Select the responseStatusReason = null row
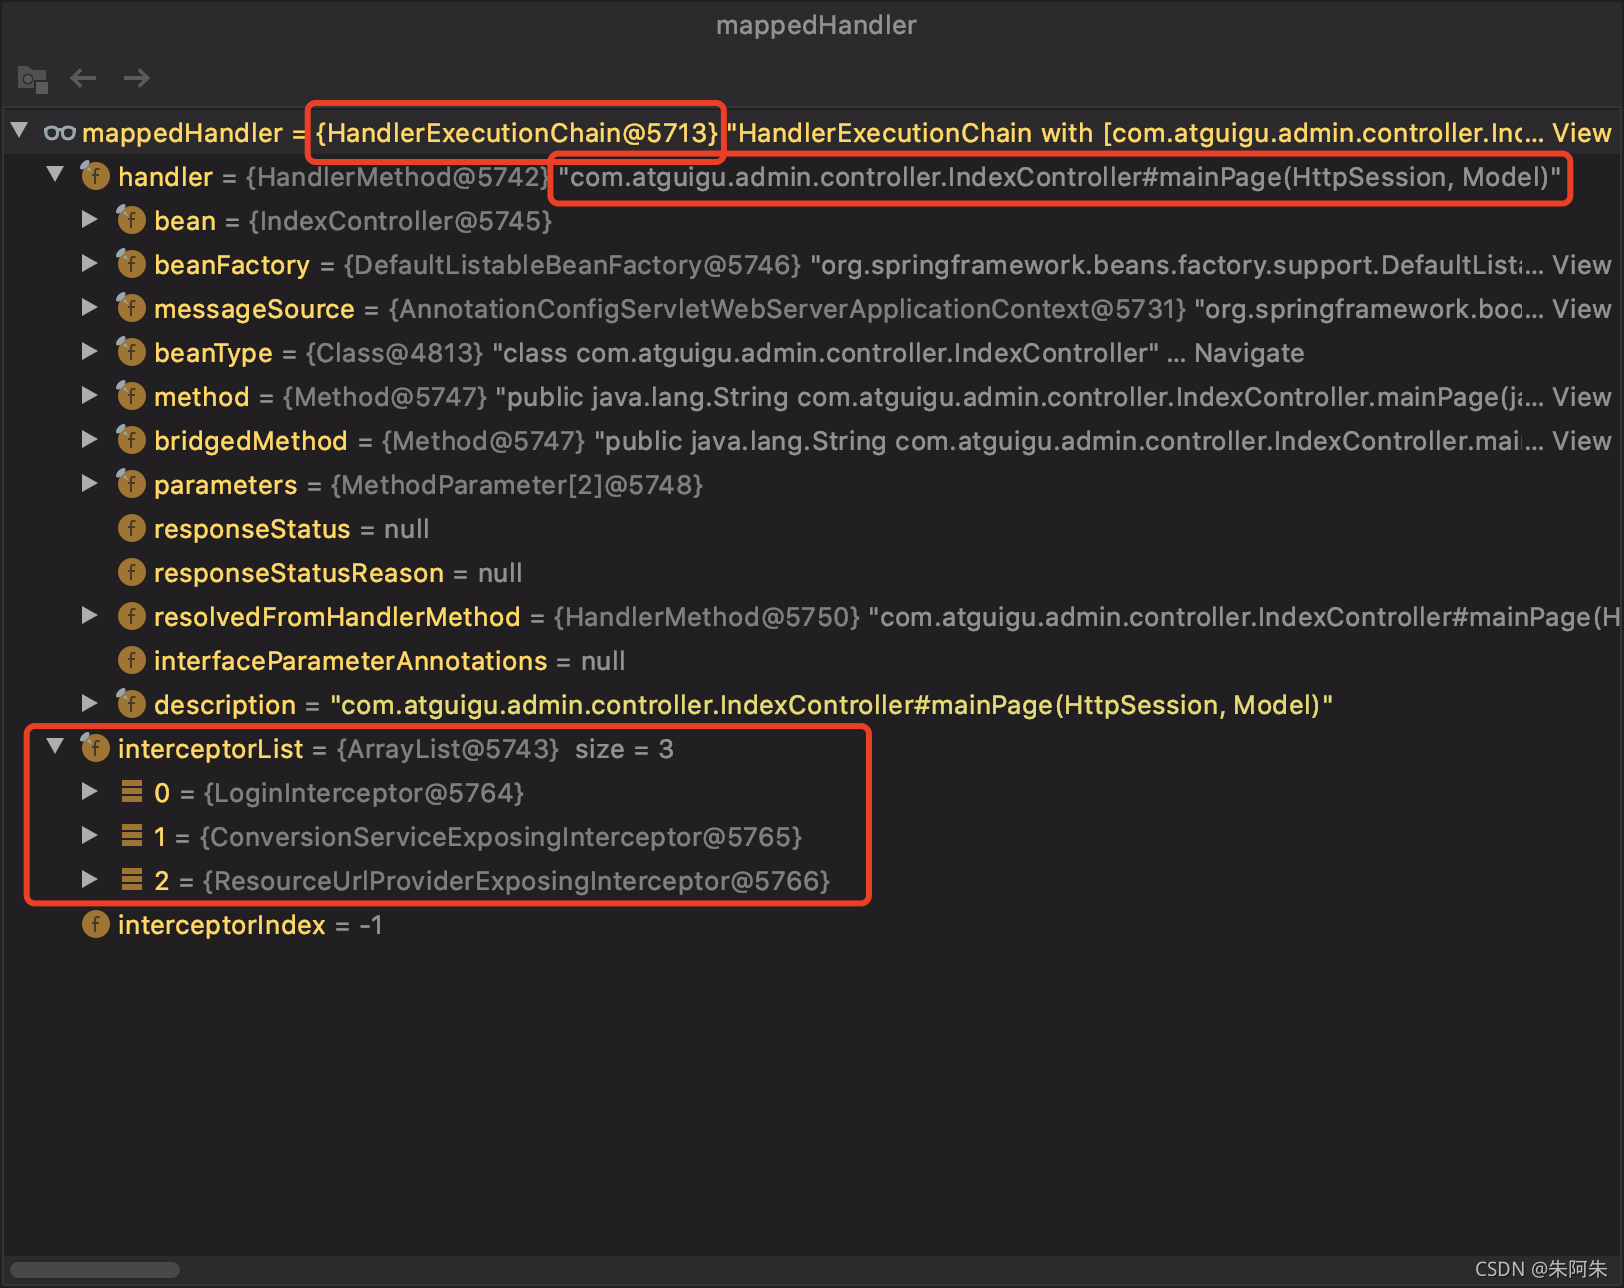The image size is (1624, 1288). coord(812,573)
